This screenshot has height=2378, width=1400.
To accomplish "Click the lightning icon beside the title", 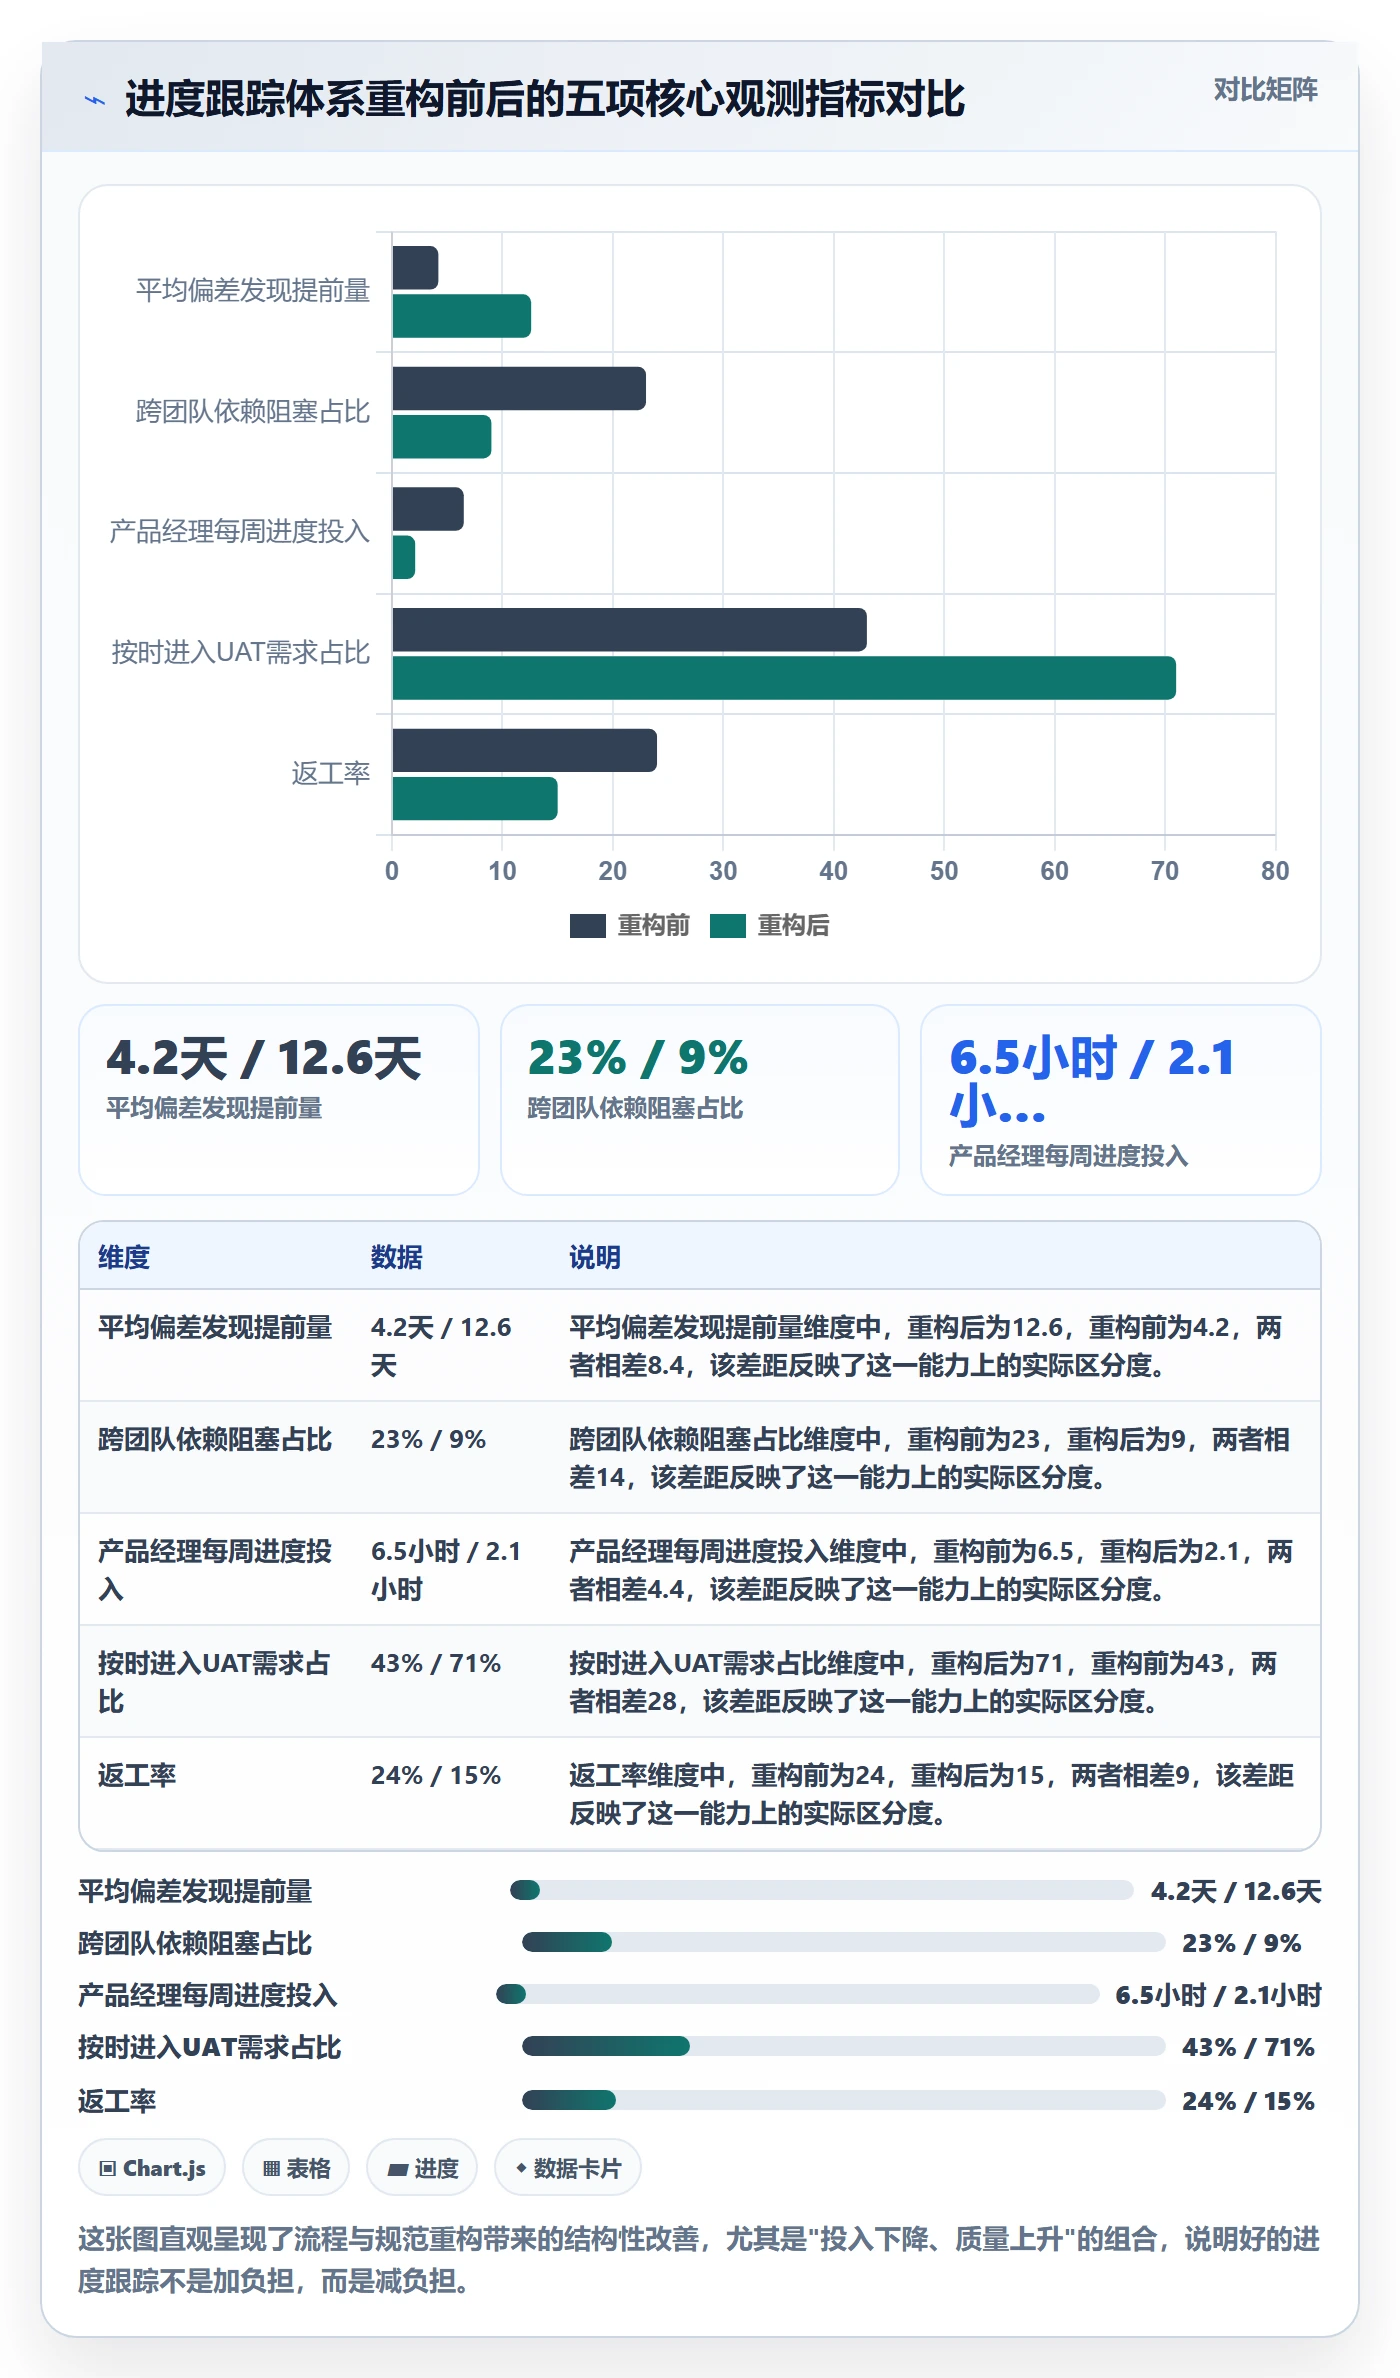I will click(95, 100).
